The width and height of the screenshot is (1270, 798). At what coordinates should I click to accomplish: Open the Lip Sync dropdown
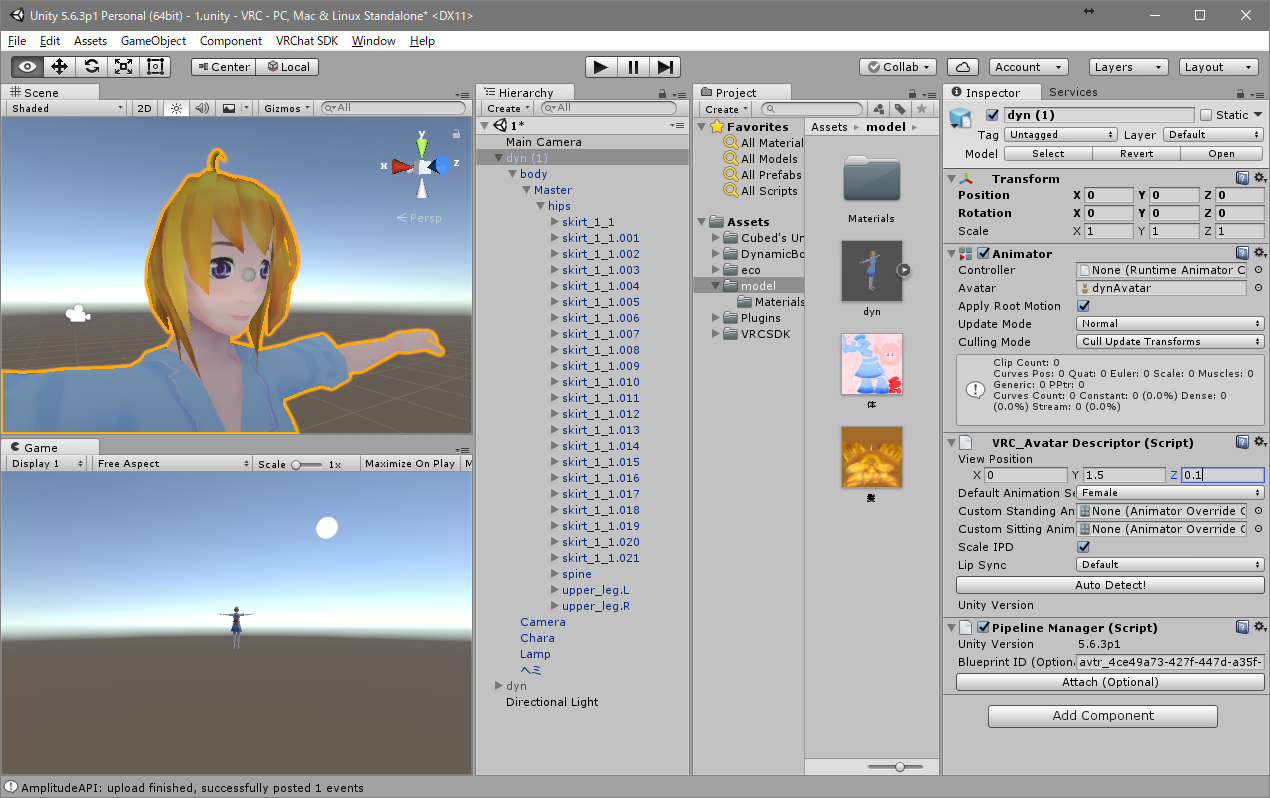[1171, 565]
